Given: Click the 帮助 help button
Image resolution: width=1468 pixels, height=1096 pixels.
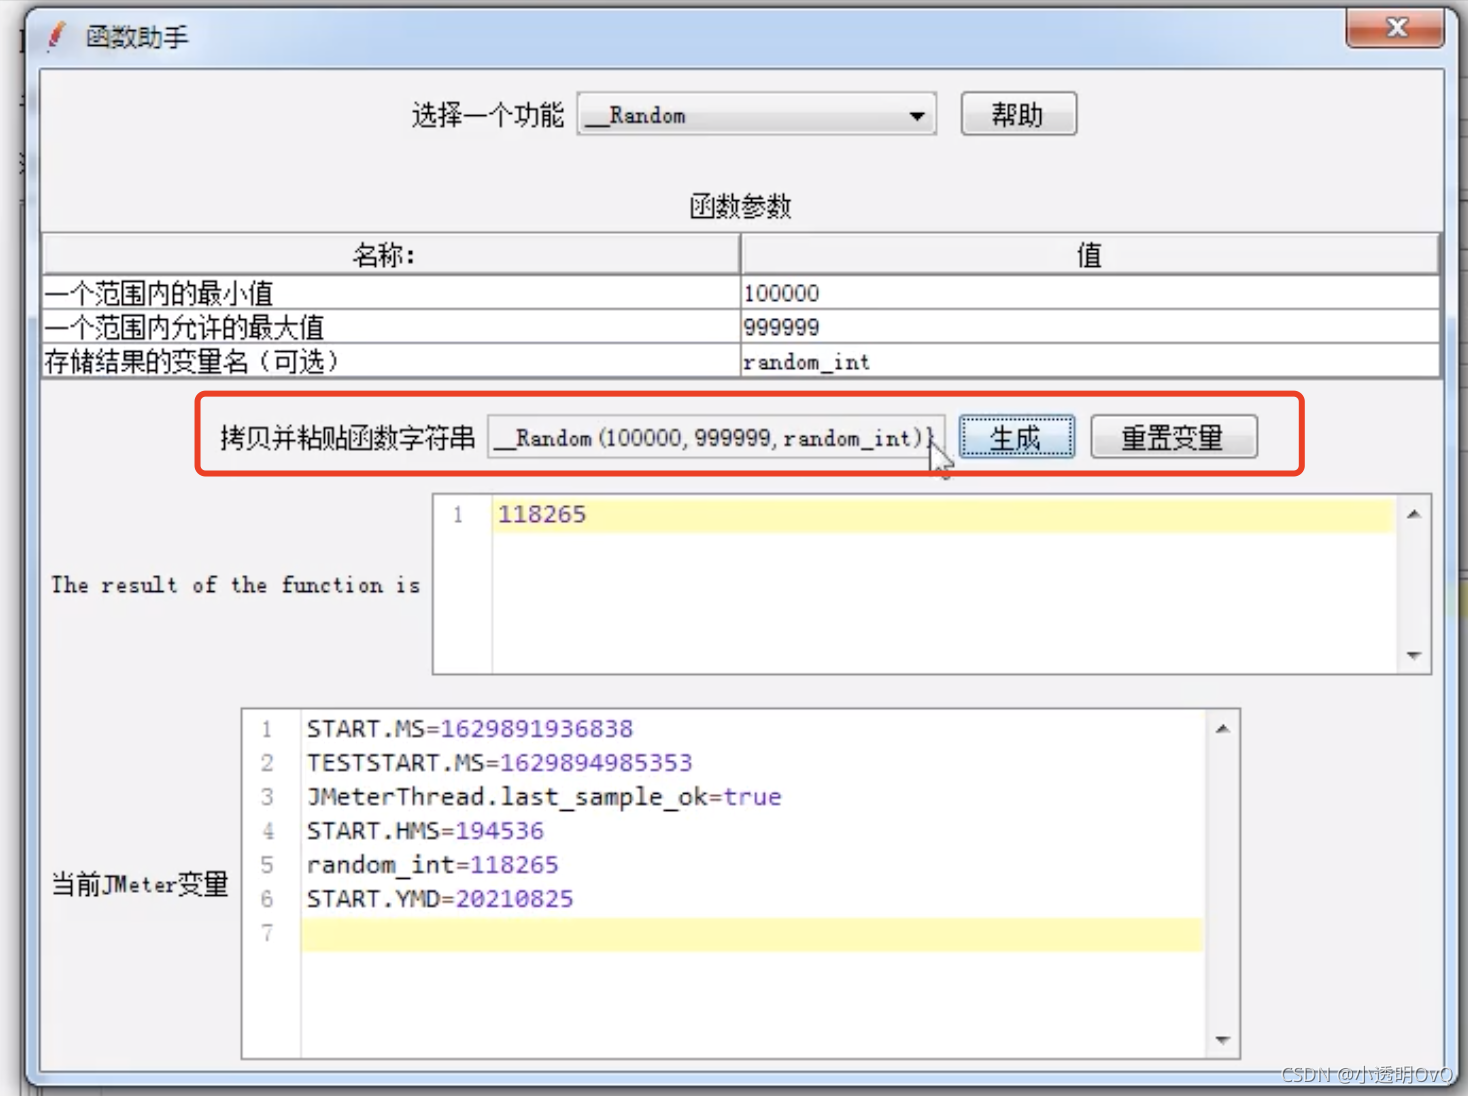Looking at the screenshot, I should pos(1018,114).
